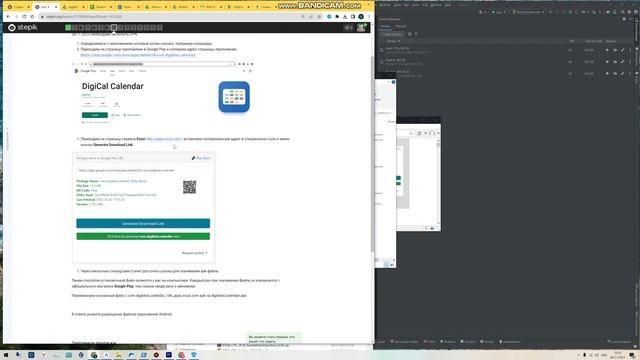This screenshot has width=640, height=360.
Task: Click the package name URL field in Evozi screenshot
Action: (143, 170)
